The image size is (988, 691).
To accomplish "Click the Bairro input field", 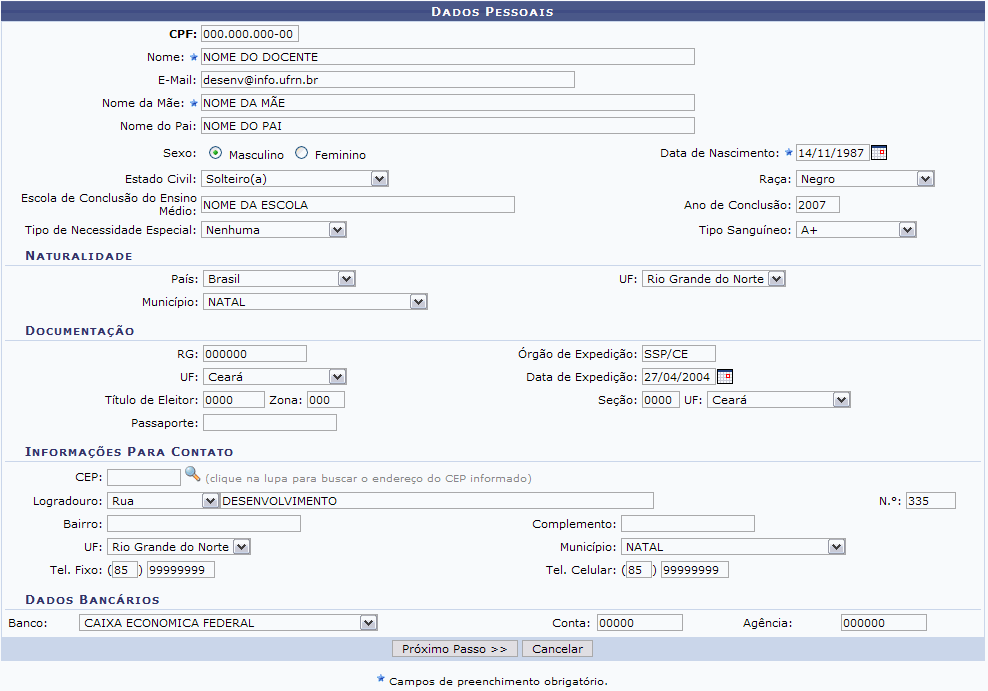I will (x=204, y=524).
